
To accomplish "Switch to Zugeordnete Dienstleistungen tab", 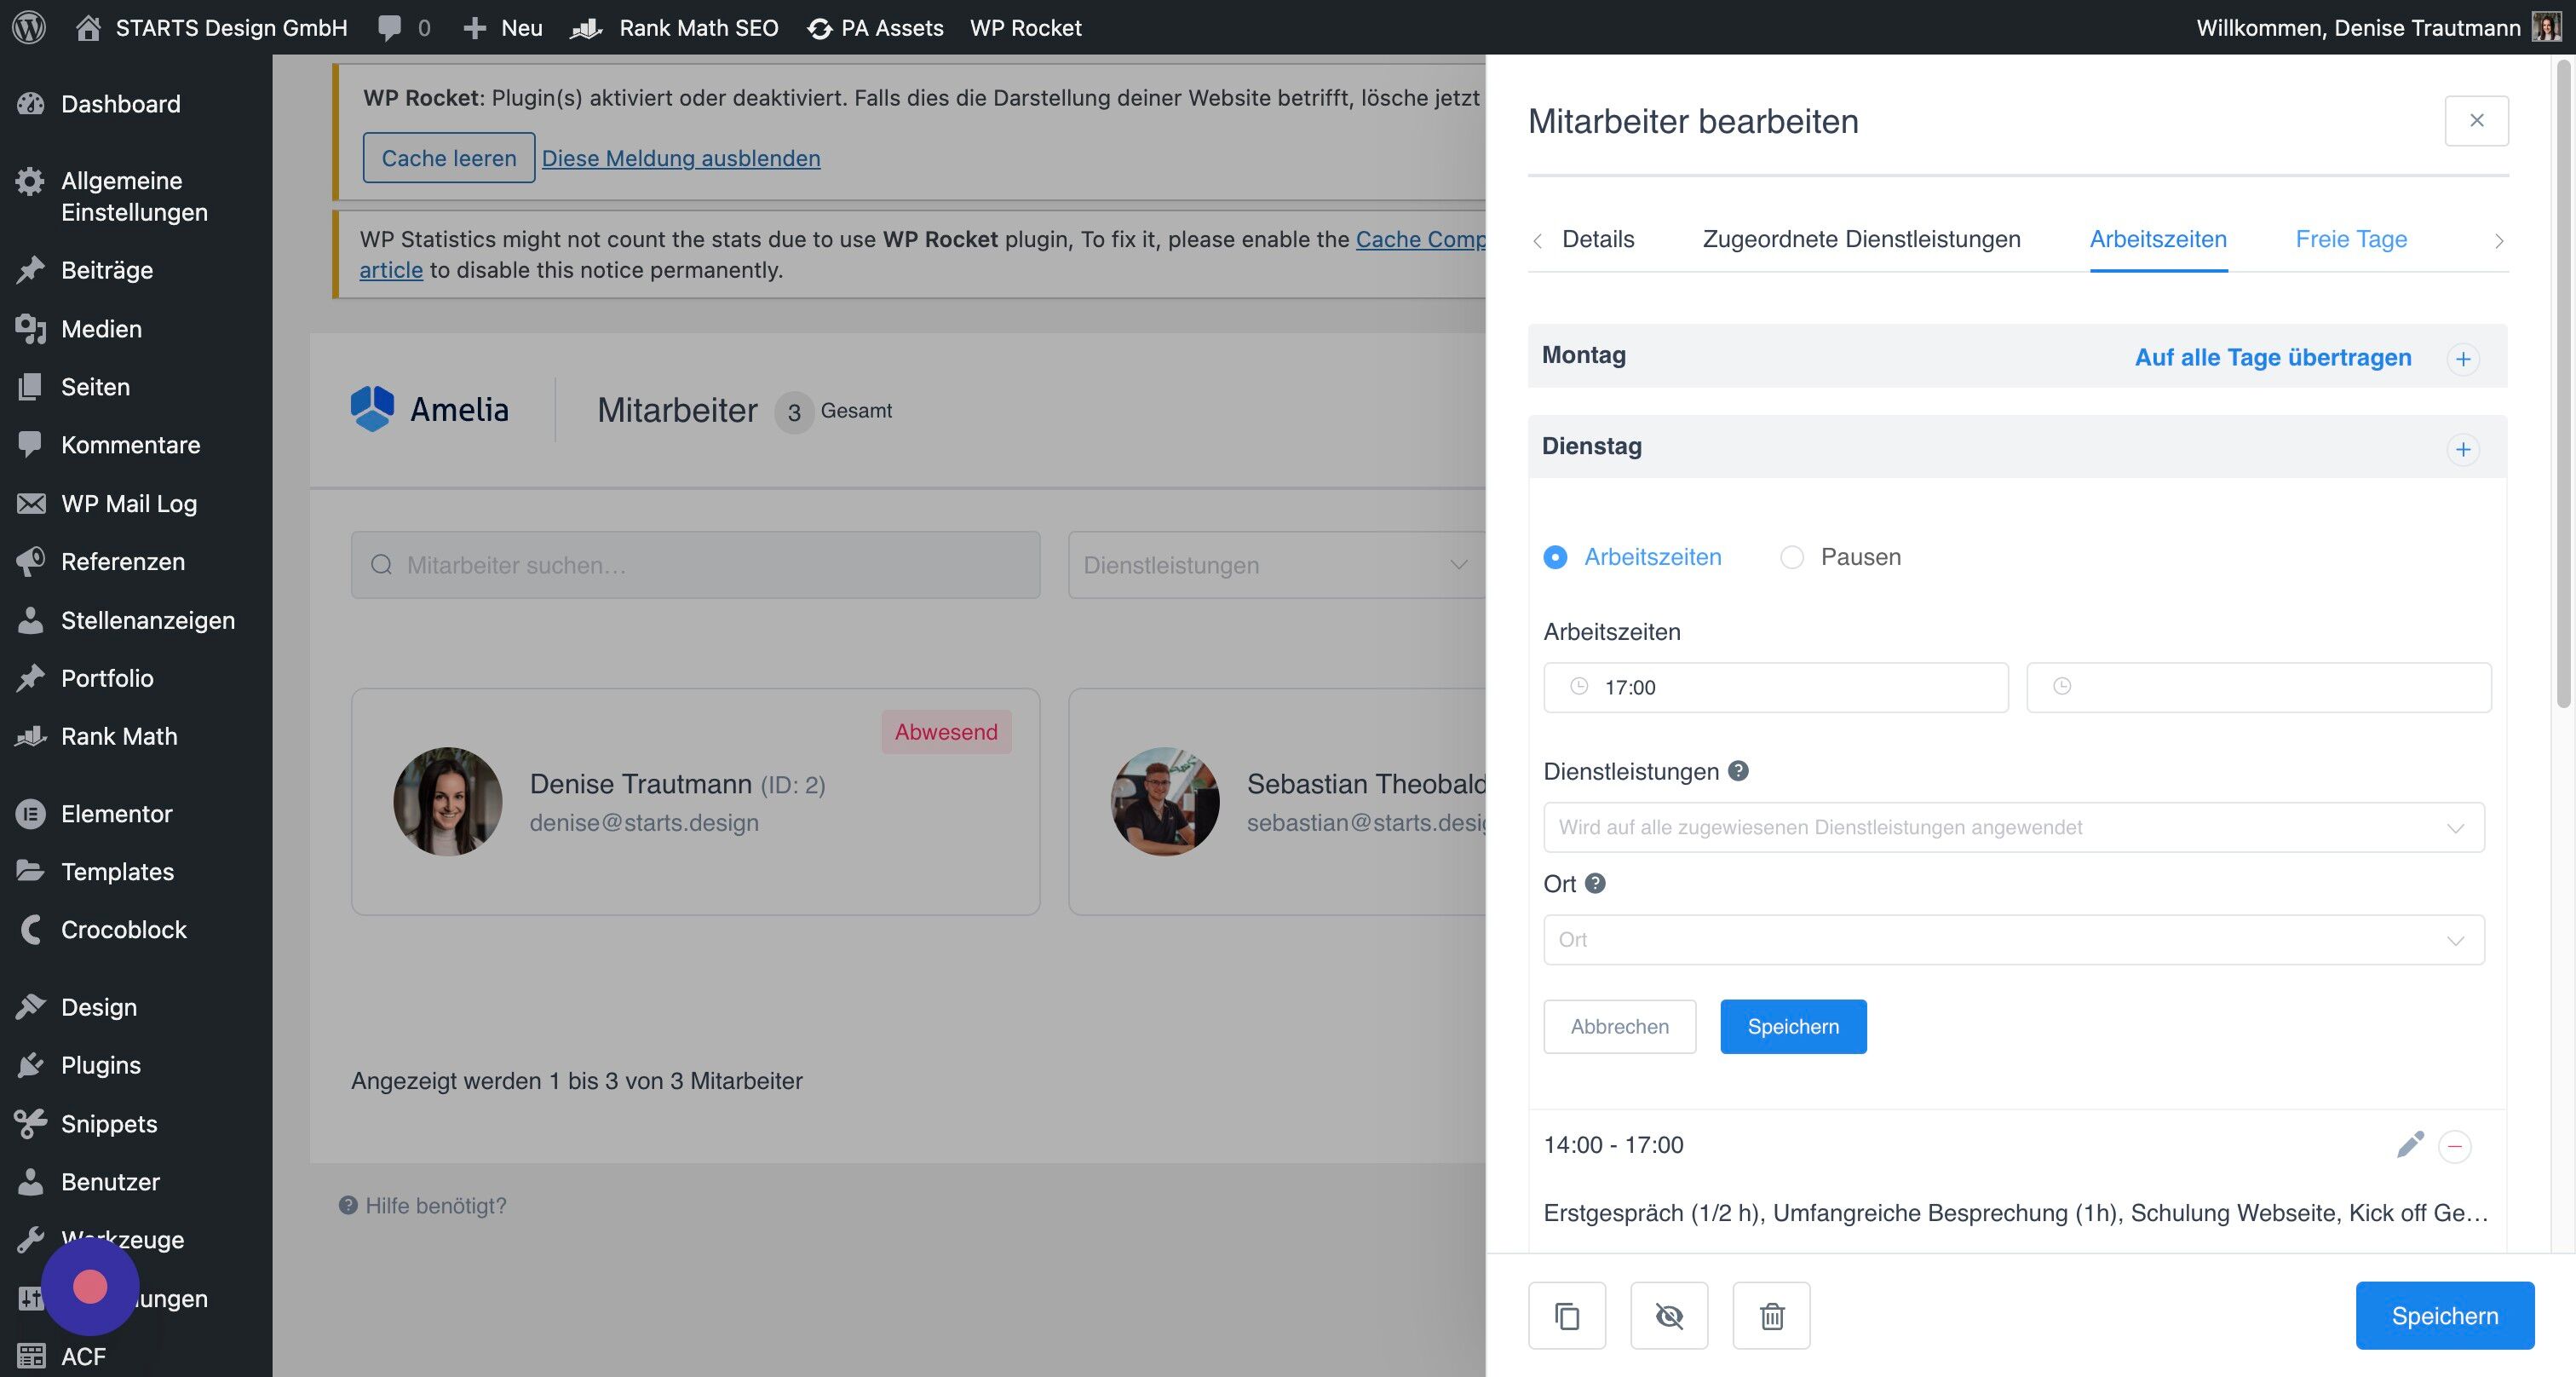I will coord(1861,239).
